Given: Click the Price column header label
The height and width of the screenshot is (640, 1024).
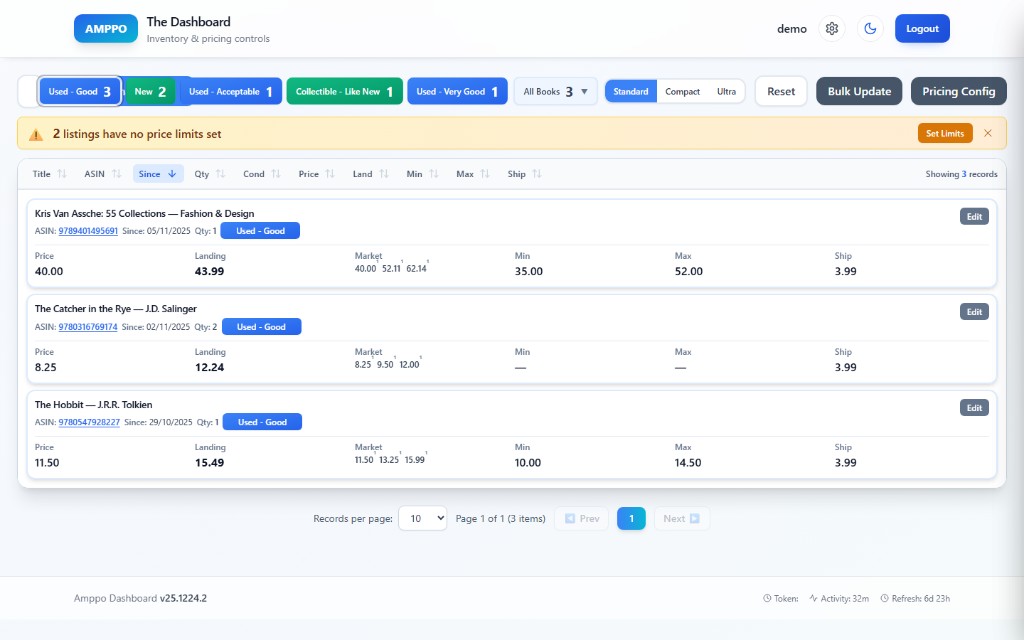Looking at the screenshot, I should (x=308, y=174).
